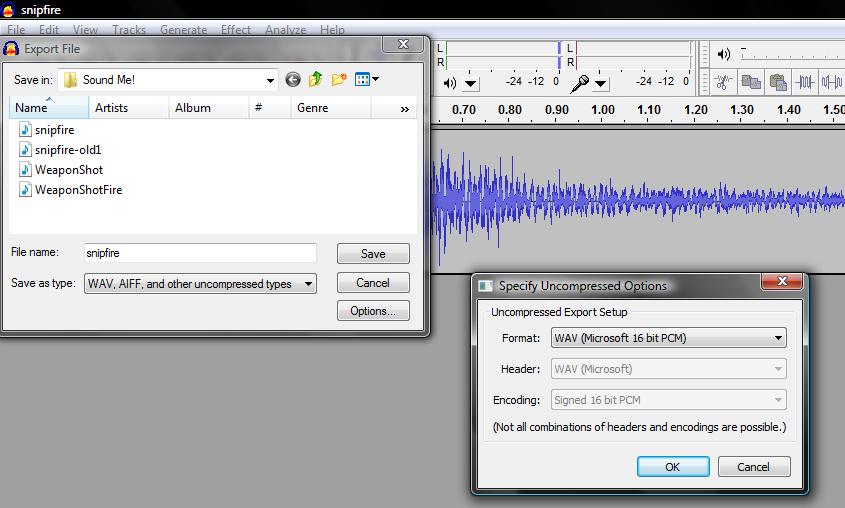
Task: Go back to the last visited folder
Action: (293, 80)
